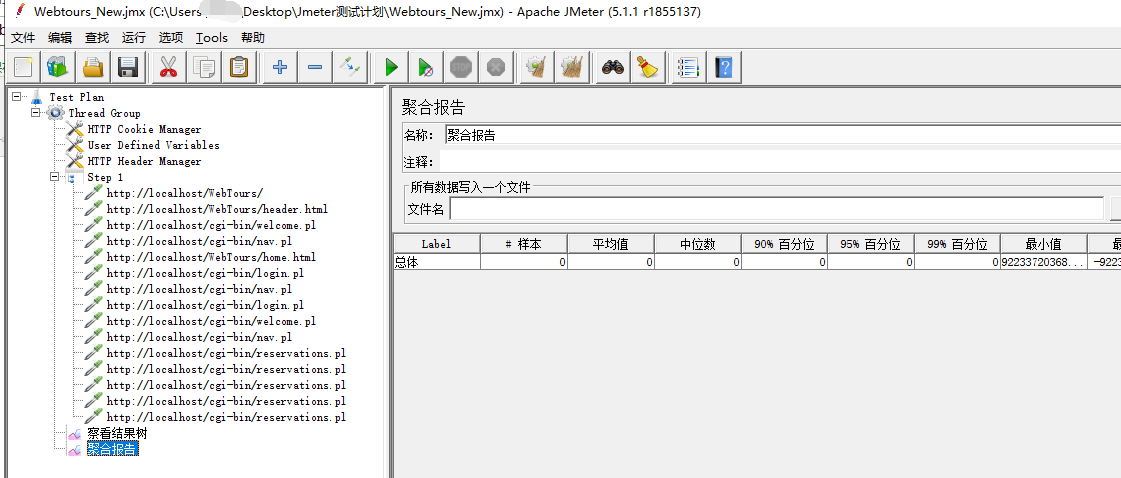Open Search with binoculars icon
This screenshot has width=1121, height=478.
pyautogui.click(x=613, y=68)
